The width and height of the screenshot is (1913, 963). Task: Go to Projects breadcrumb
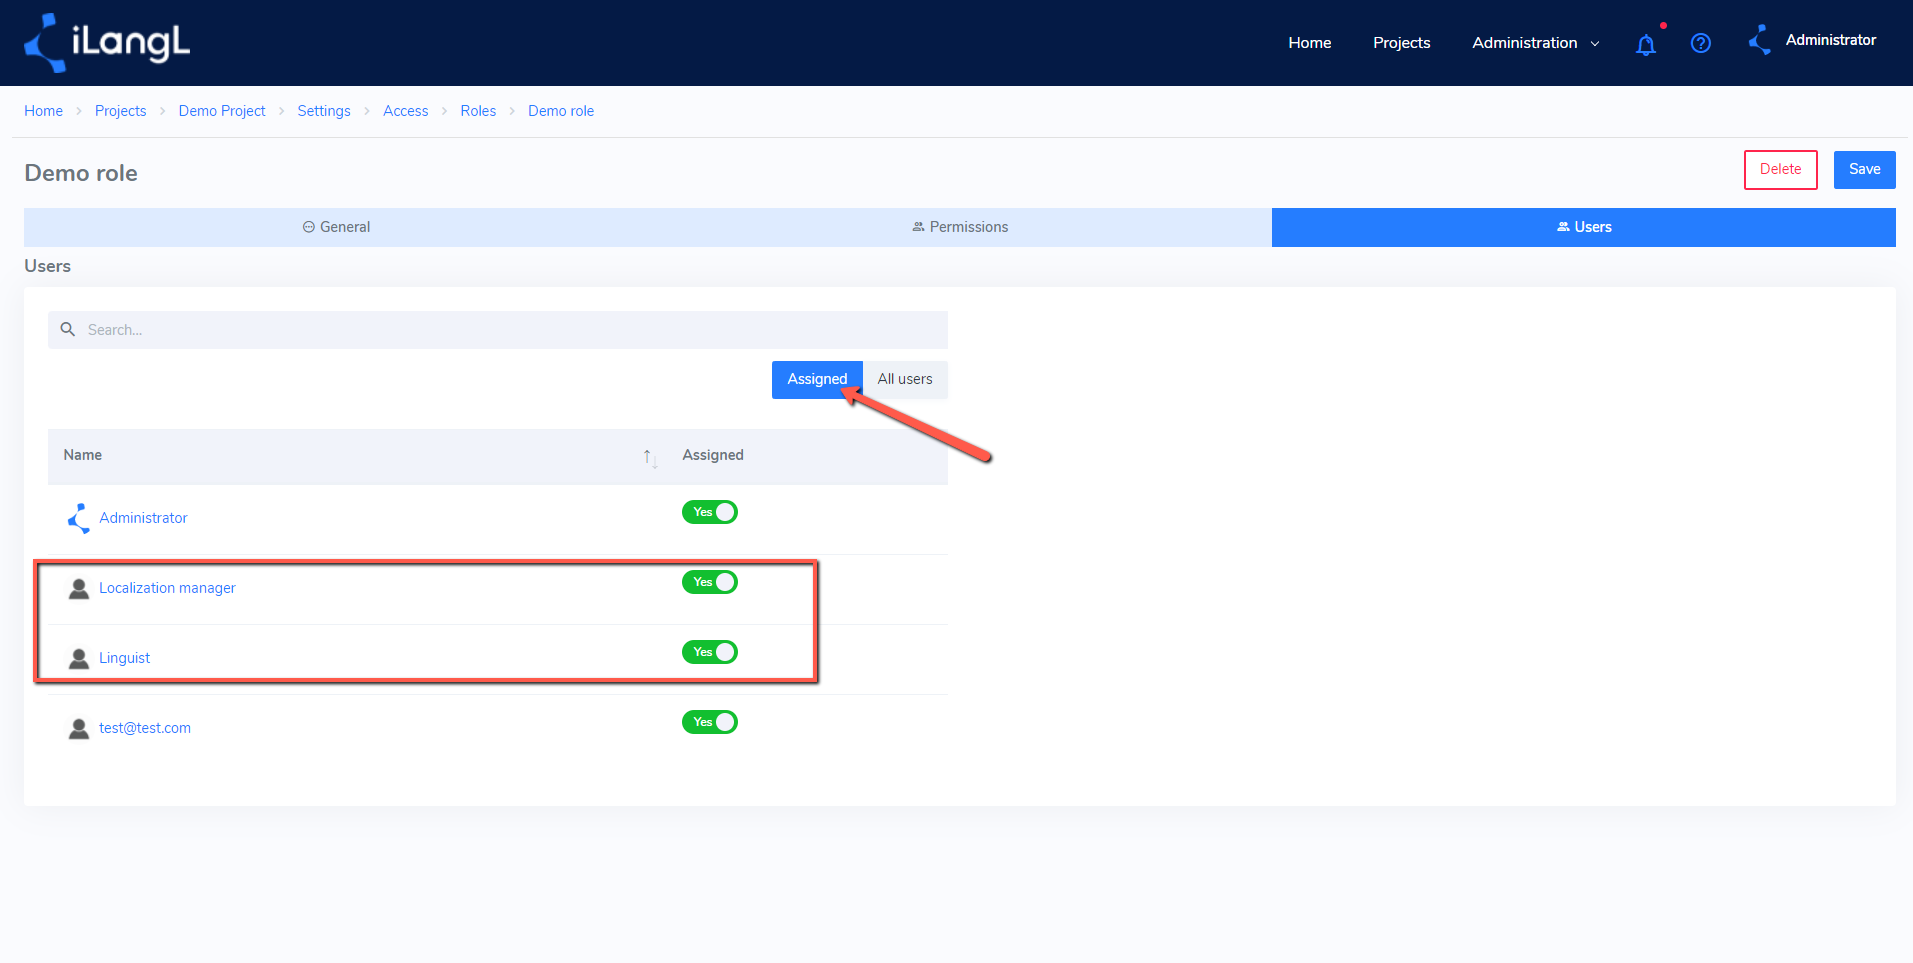[x=120, y=111]
